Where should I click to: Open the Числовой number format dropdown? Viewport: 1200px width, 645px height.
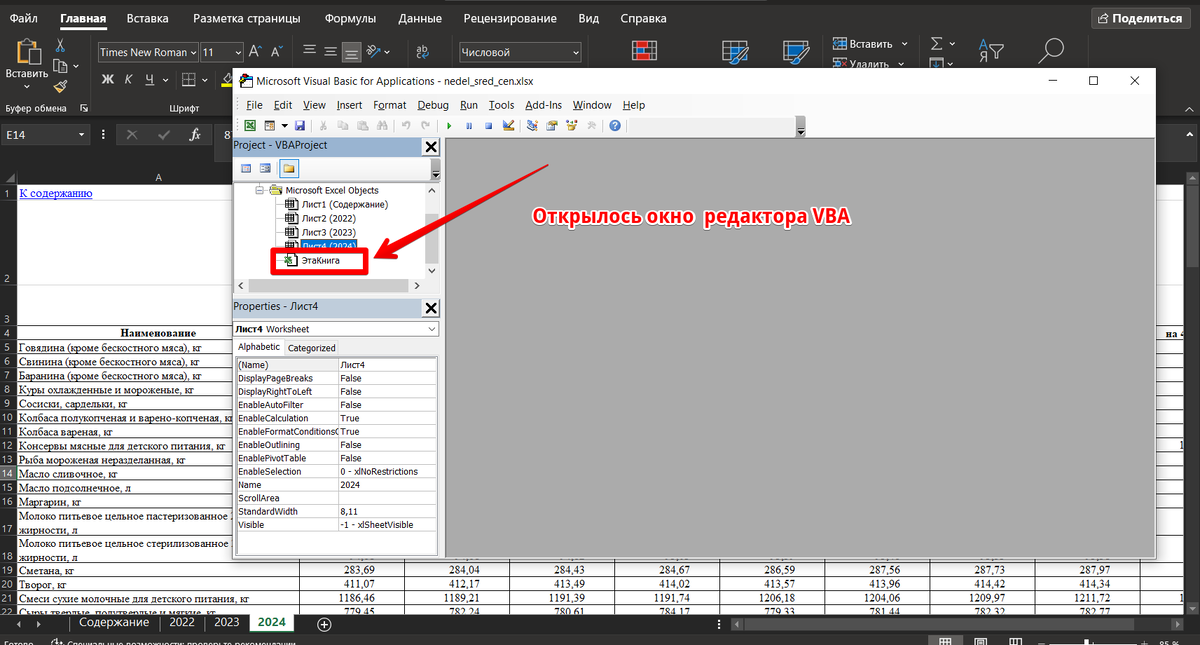(x=576, y=52)
